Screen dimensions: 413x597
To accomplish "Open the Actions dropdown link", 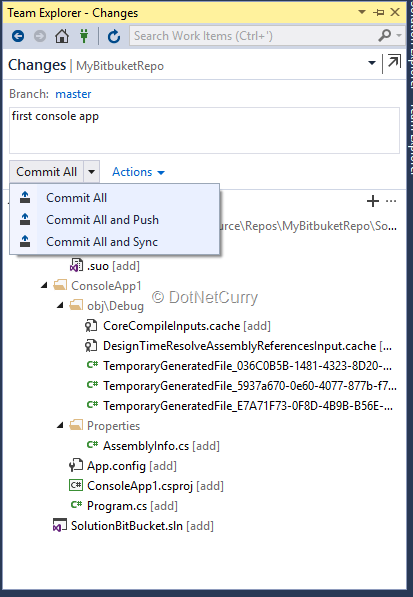I will click(138, 172).
